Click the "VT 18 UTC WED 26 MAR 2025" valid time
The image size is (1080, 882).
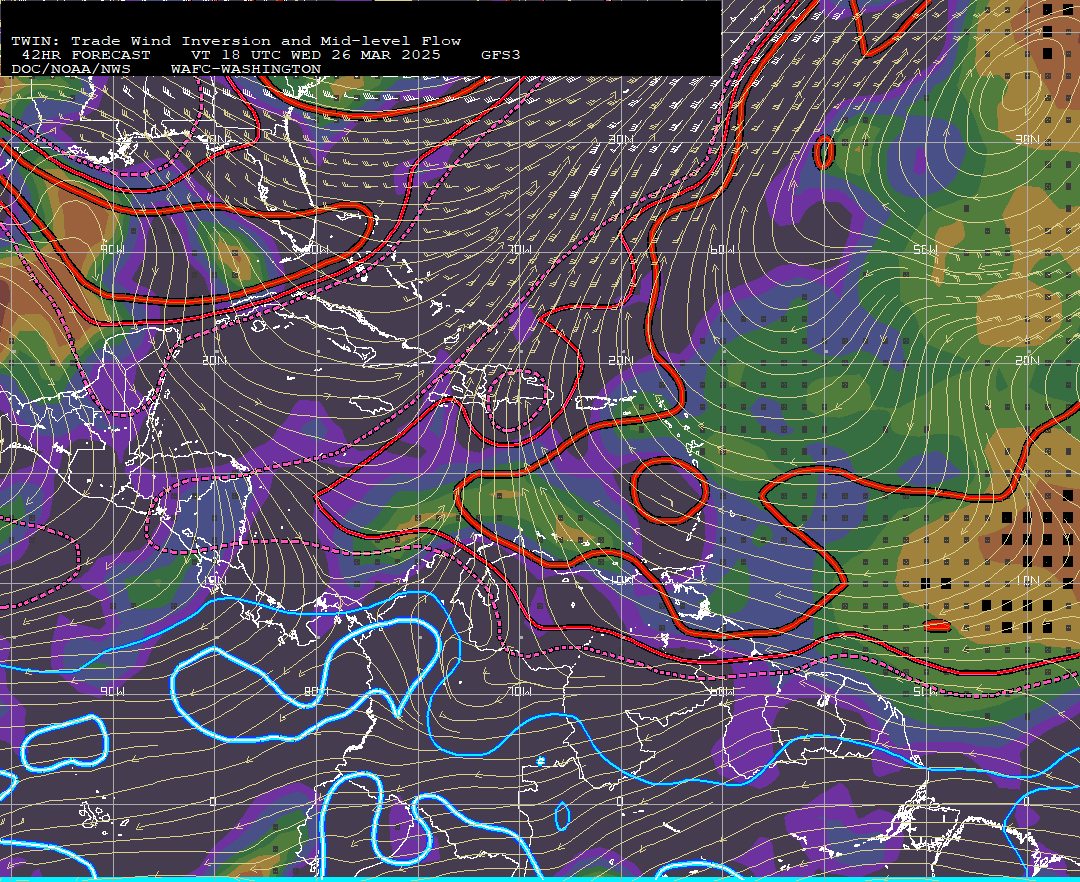click(x=315, y=55)
